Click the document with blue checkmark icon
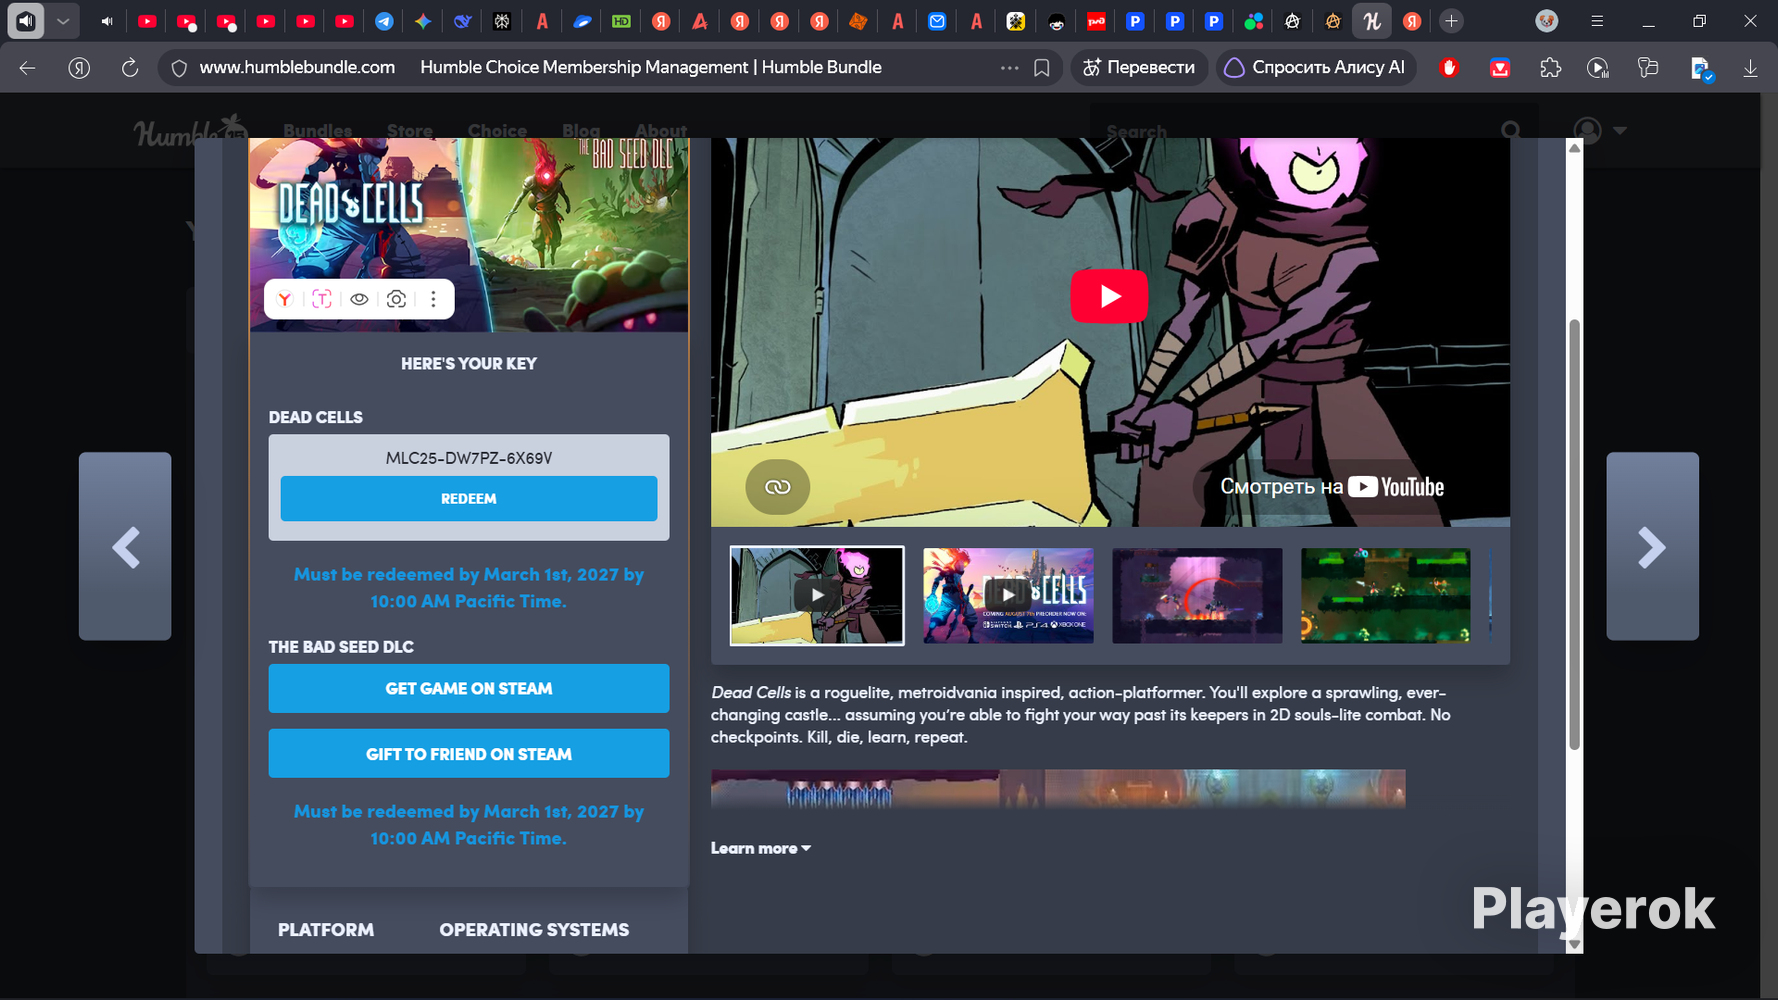This screenshot has width=1778, height=1000. coord(1701,69)
